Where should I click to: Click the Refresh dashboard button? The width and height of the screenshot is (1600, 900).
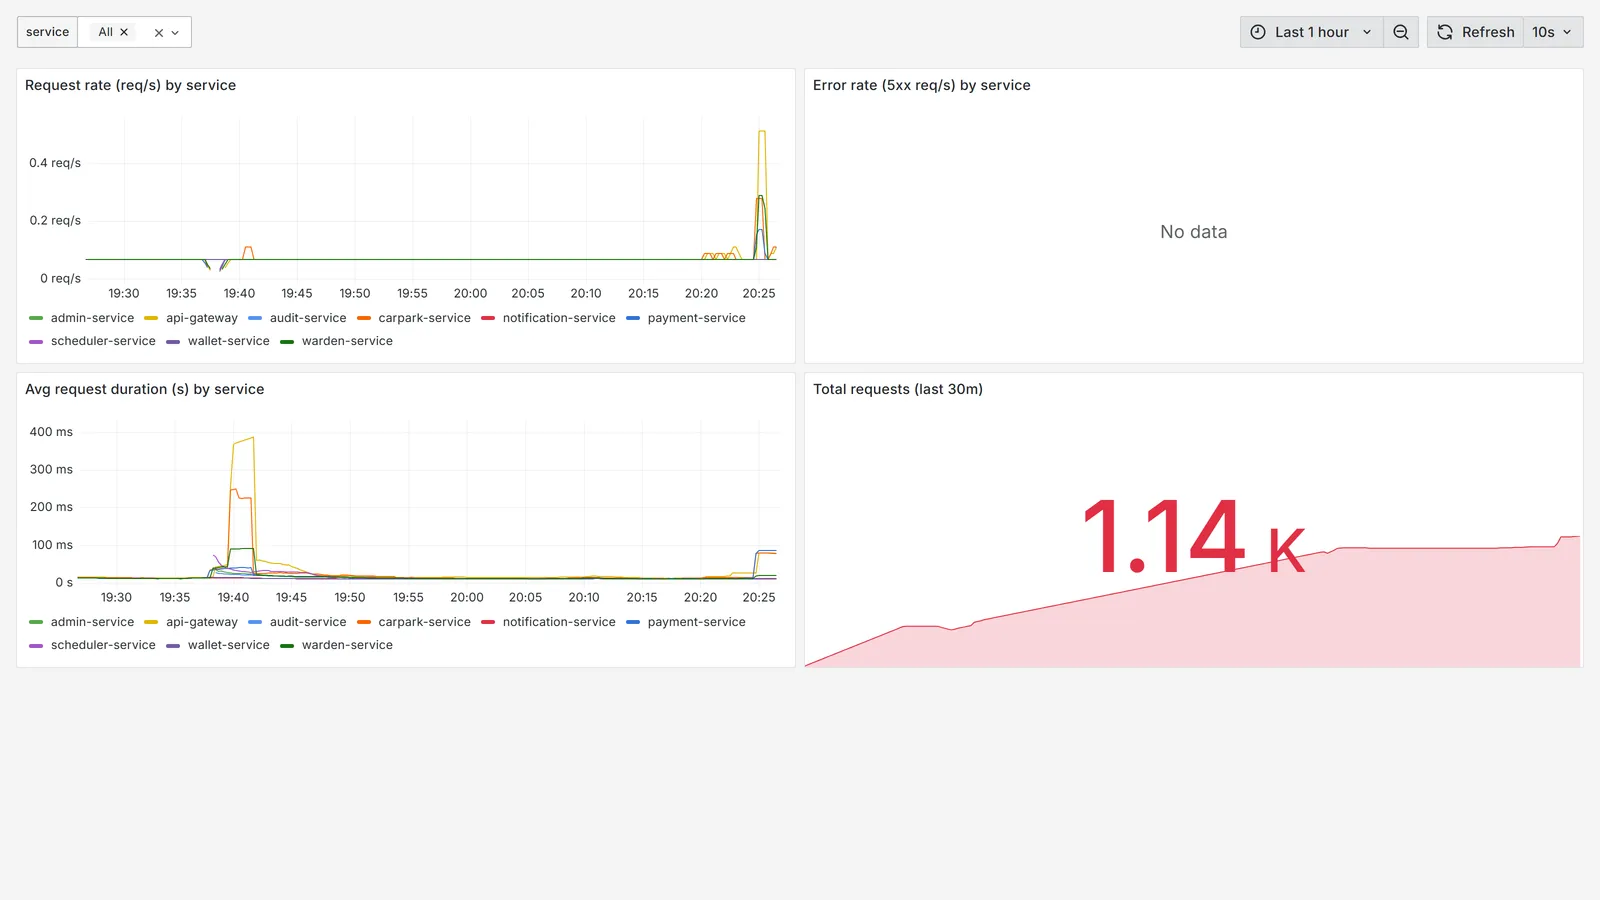[x=1476, y=32]
